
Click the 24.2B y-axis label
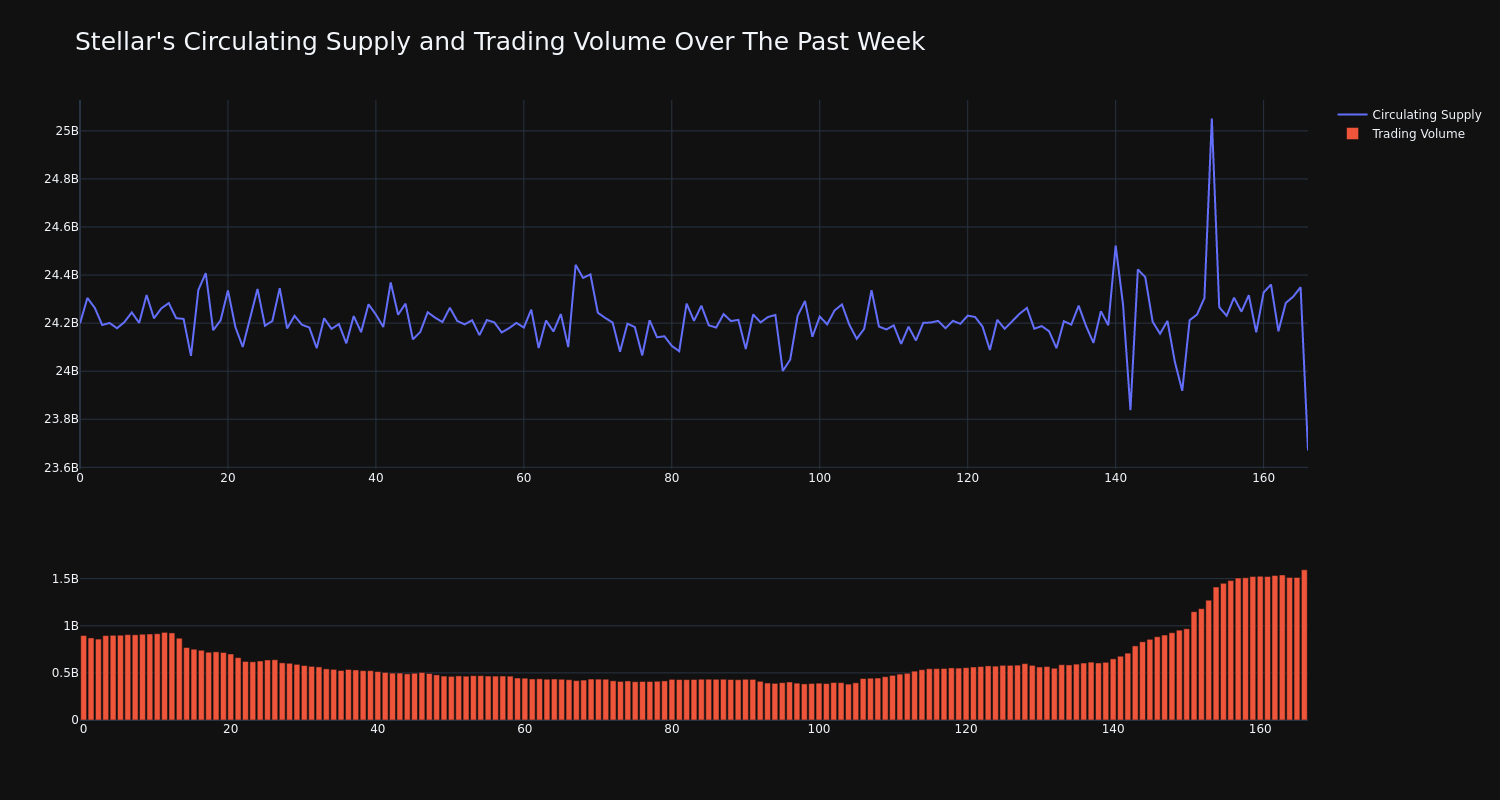click(x=61, y=323)
